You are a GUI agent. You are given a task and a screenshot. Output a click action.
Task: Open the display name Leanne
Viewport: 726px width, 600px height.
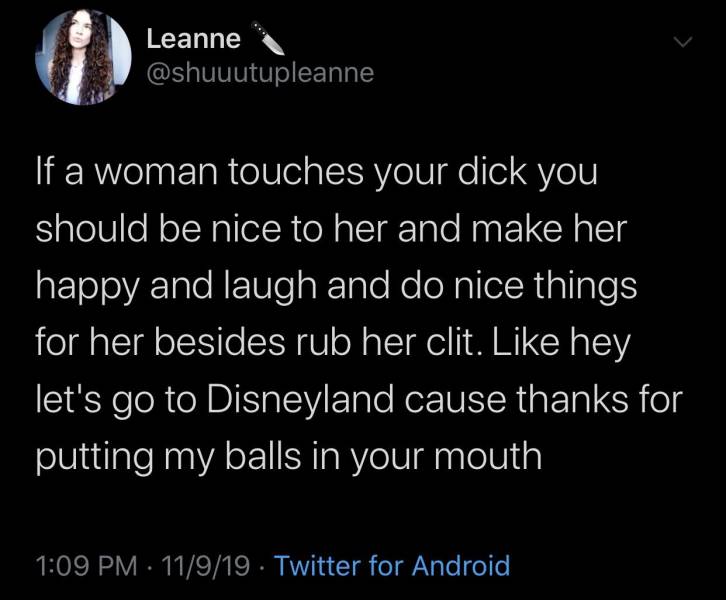coord(193,40)
